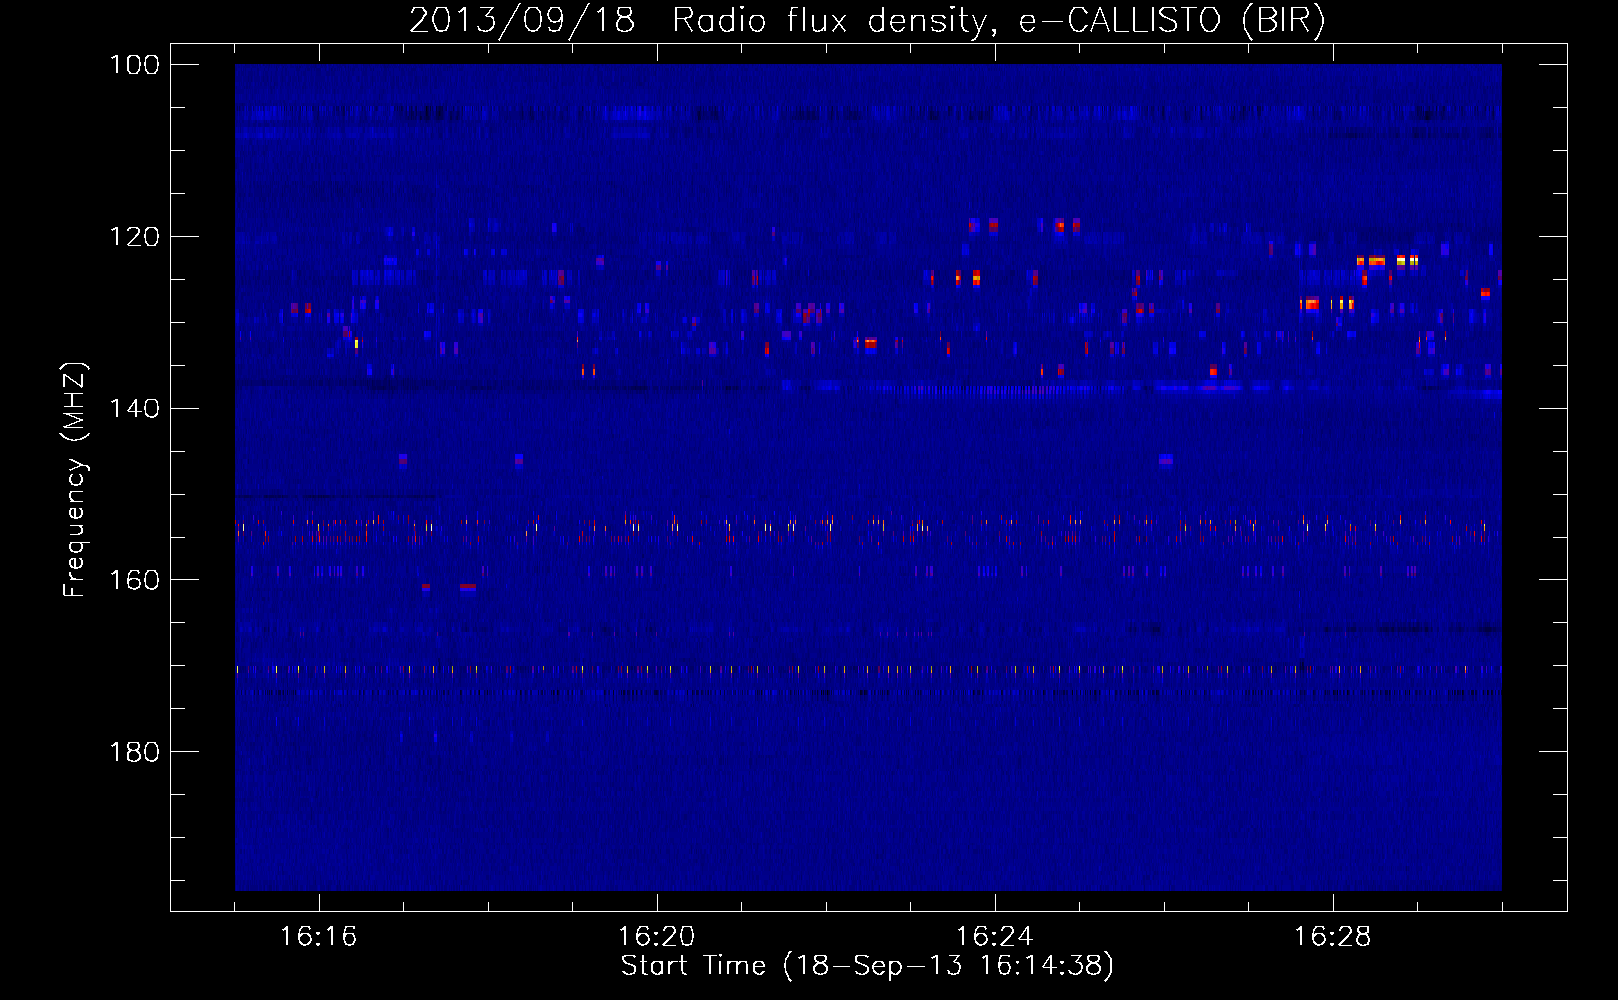The image size is (1618, 1000).
Task: Click the 16:20 time tick label
Action: pos(657,937)
